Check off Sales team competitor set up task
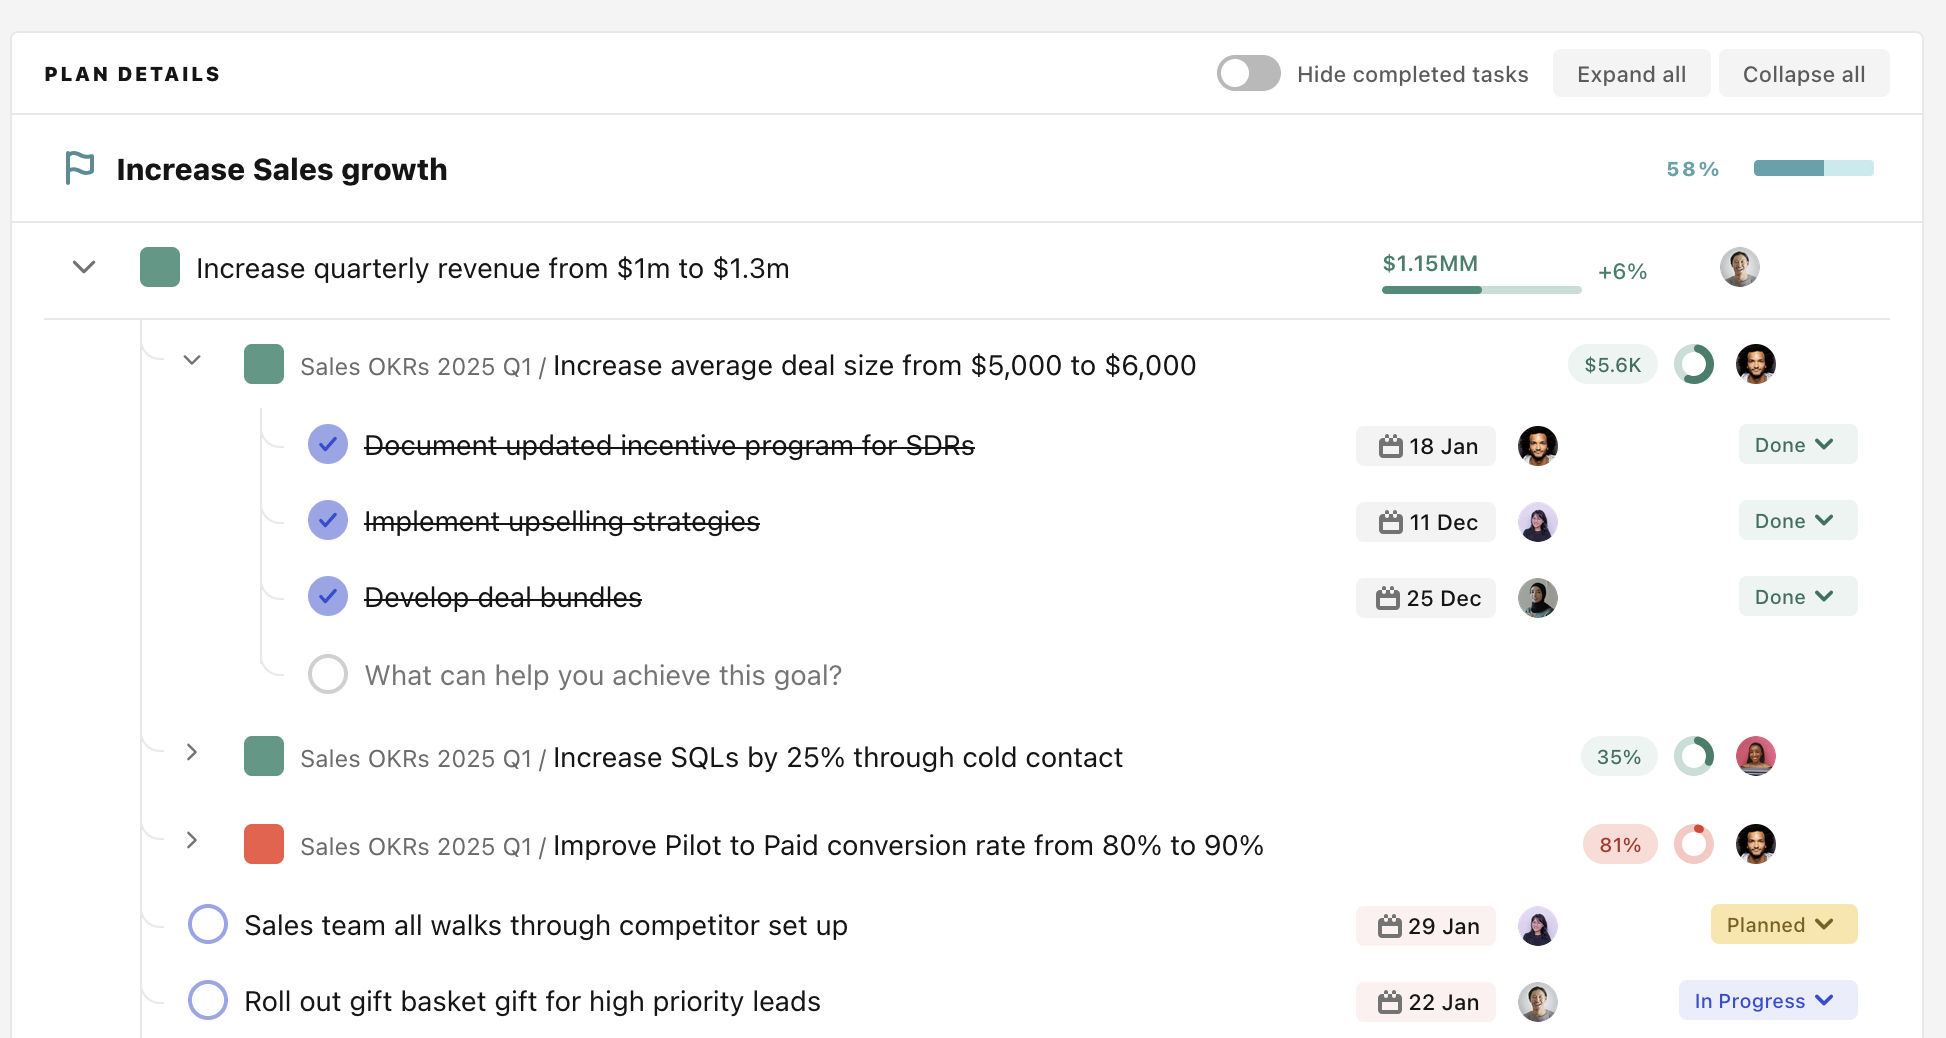Image resolution: width=1946 pixels, height=1038 pixels. pos(208,925)
